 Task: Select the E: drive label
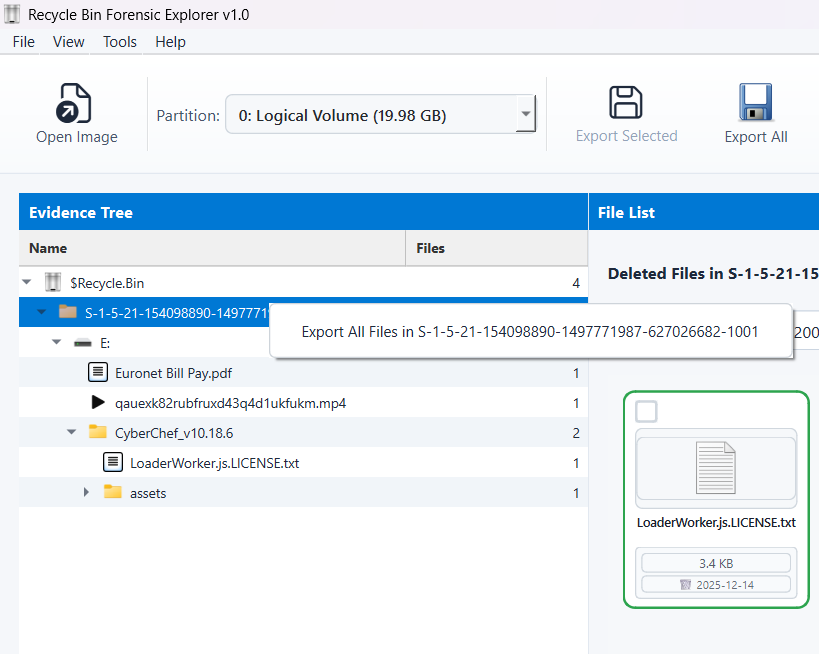click(105, 343)
